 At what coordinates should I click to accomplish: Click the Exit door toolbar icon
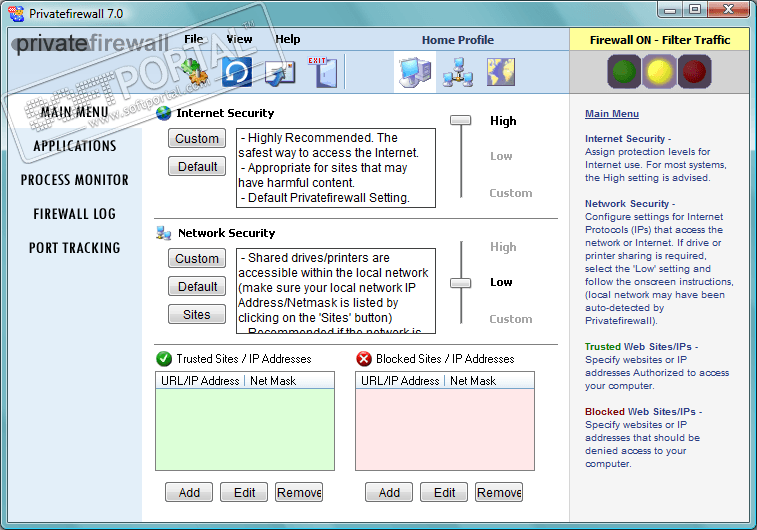point(323,72)
